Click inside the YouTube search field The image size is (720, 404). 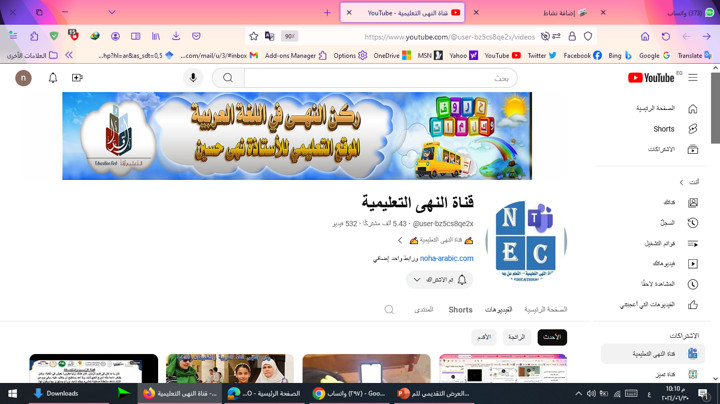click(381, 78)
